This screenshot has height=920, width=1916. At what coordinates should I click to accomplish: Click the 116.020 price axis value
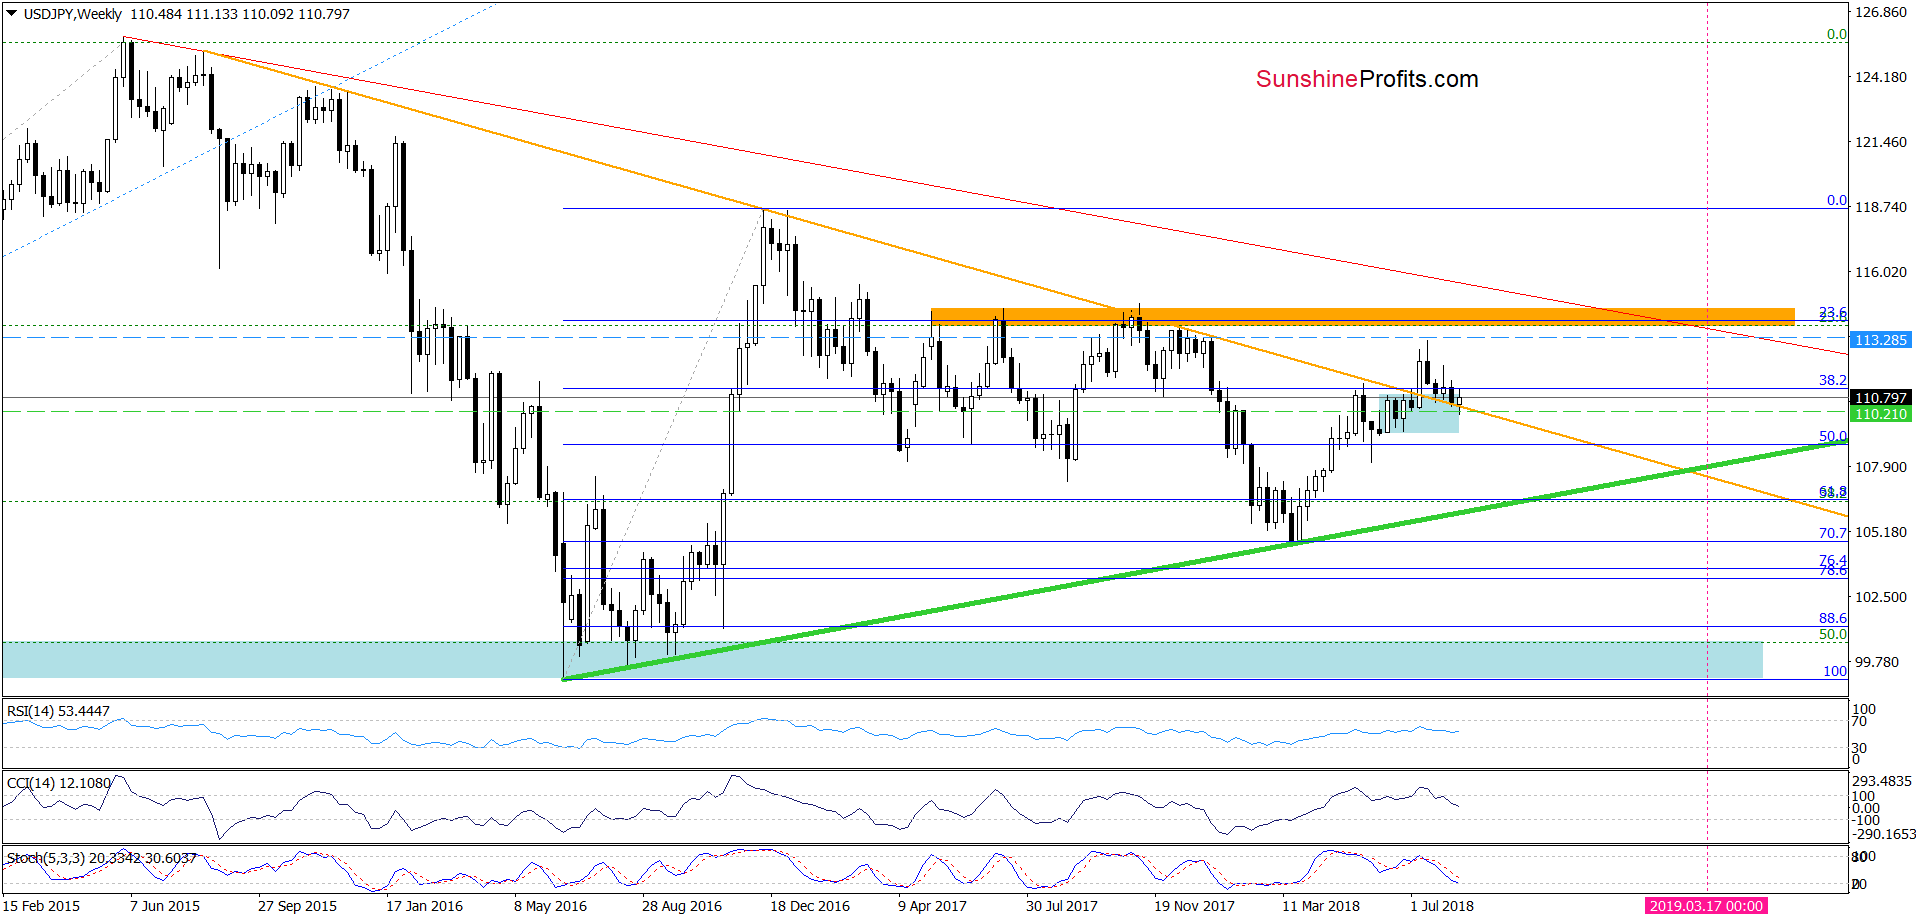point(1881,272)
